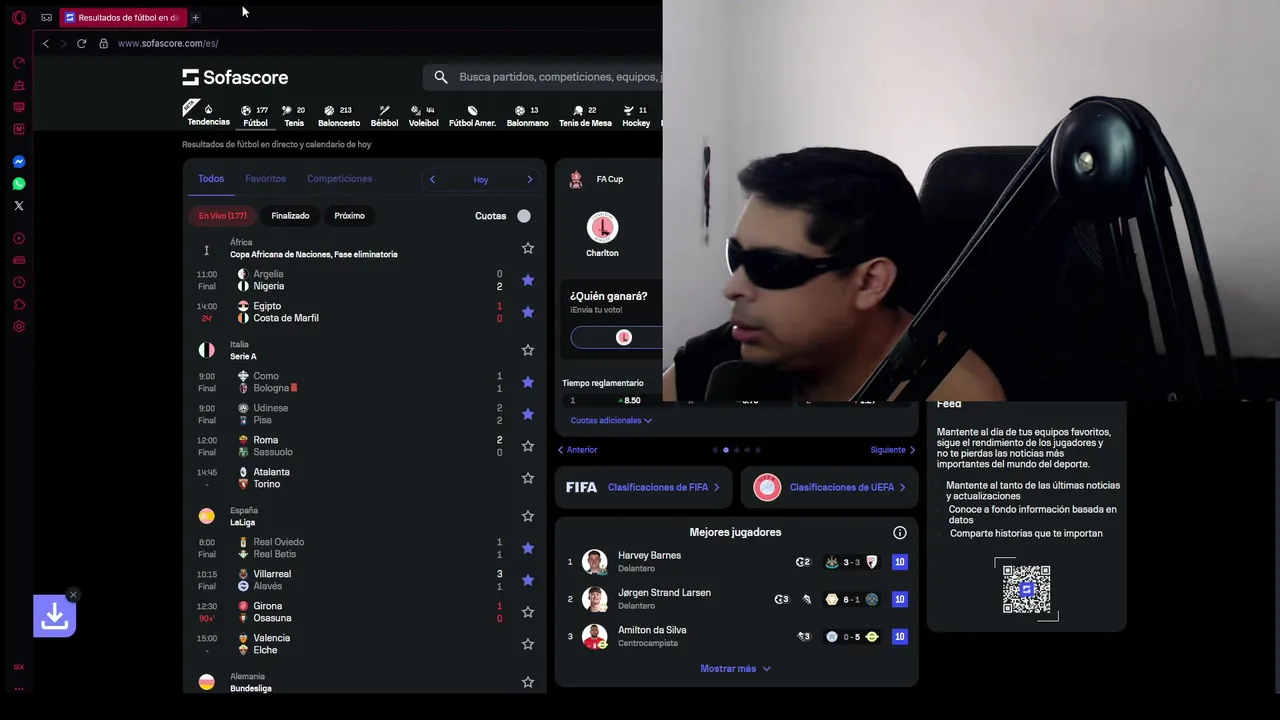Image resolution: width=1280 pixels, height=720 pixels.
Task: Filter matches by Próximo
Action: (349, 216)
